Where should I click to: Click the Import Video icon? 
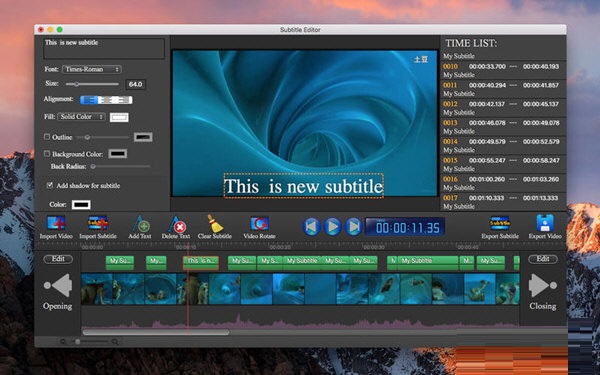[56, 223]
